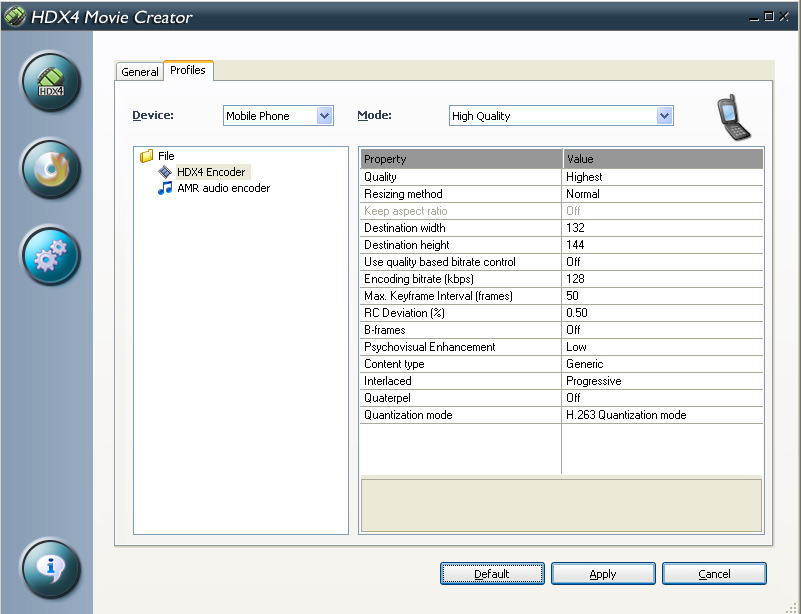Click the Max. Keyframe Interval value 50
Screen dimensions: 801x614
coord(572,296)
